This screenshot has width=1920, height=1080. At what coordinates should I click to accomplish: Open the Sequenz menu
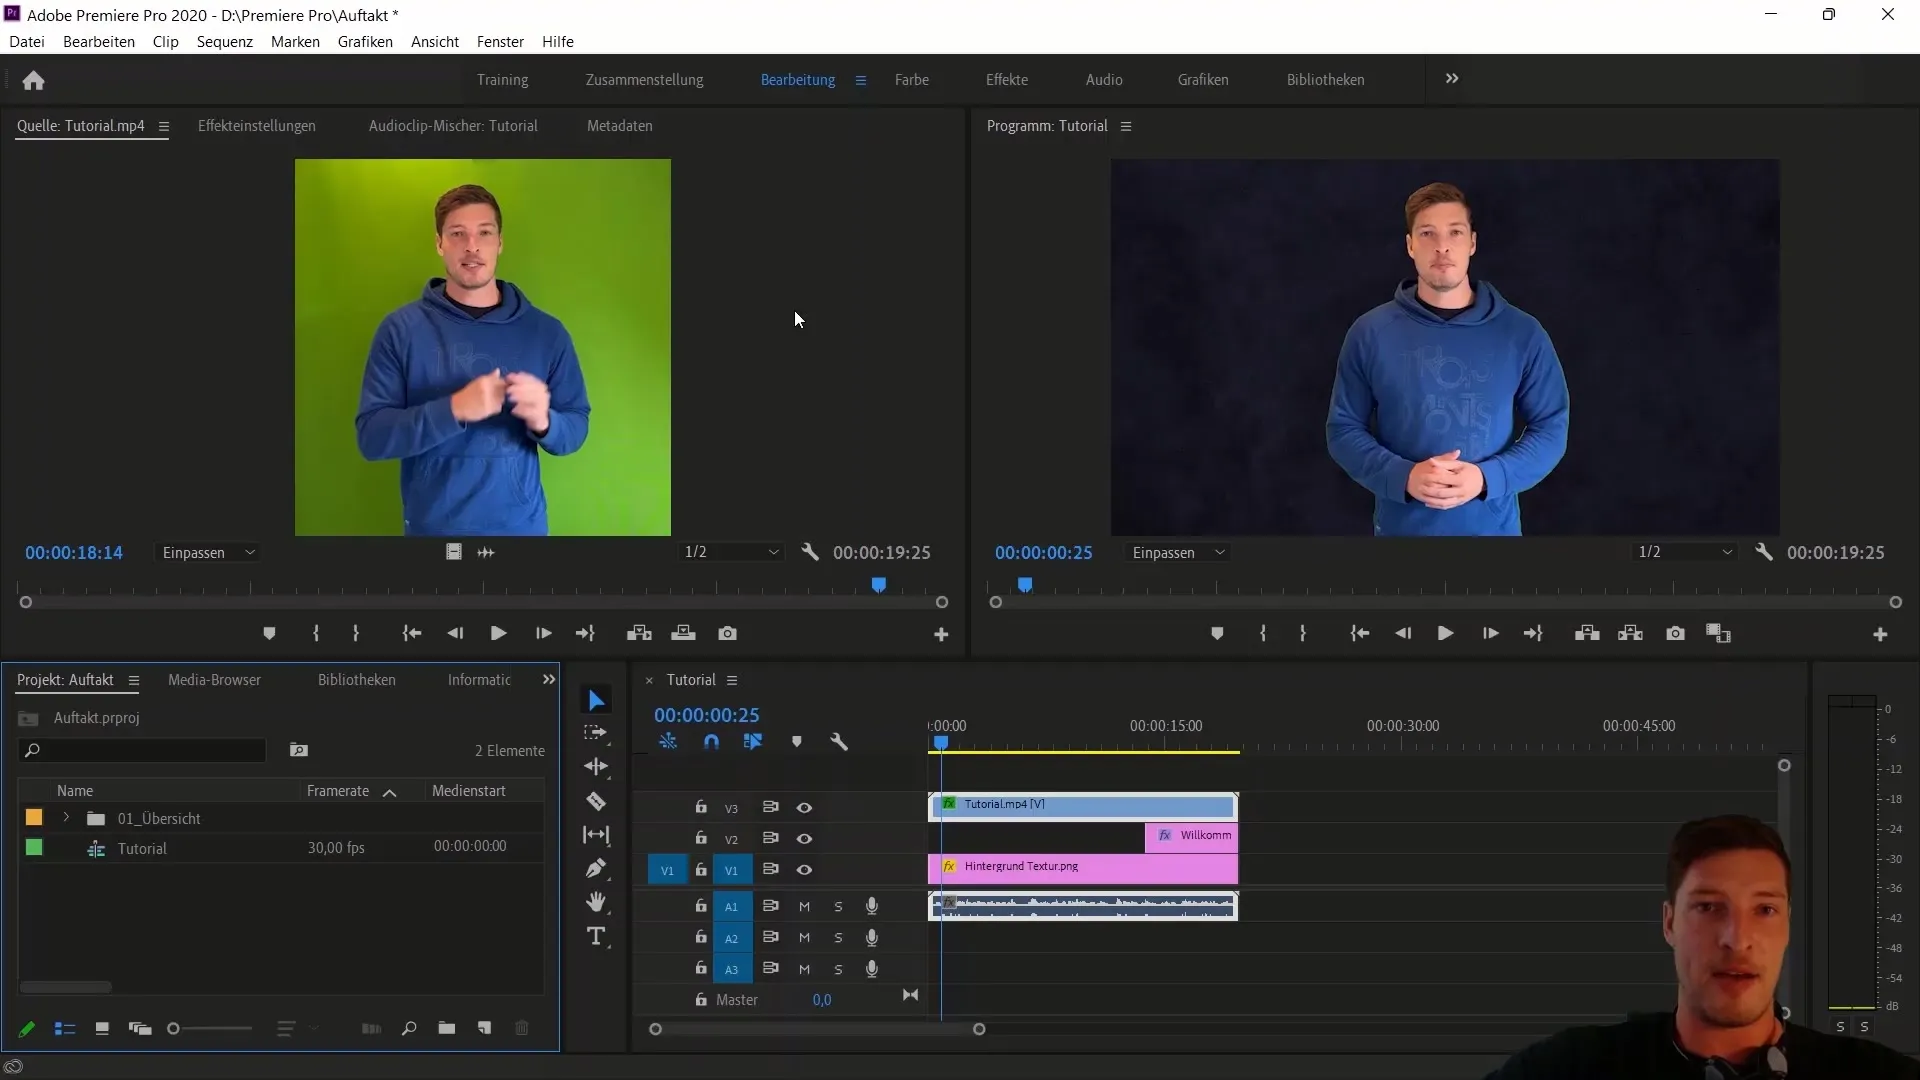point(224,41)
